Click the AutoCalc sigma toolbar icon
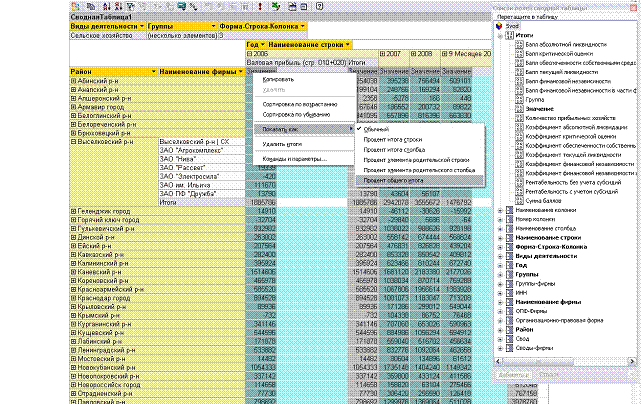This screenshot has height=404, width=641. [x=157, y=7]
